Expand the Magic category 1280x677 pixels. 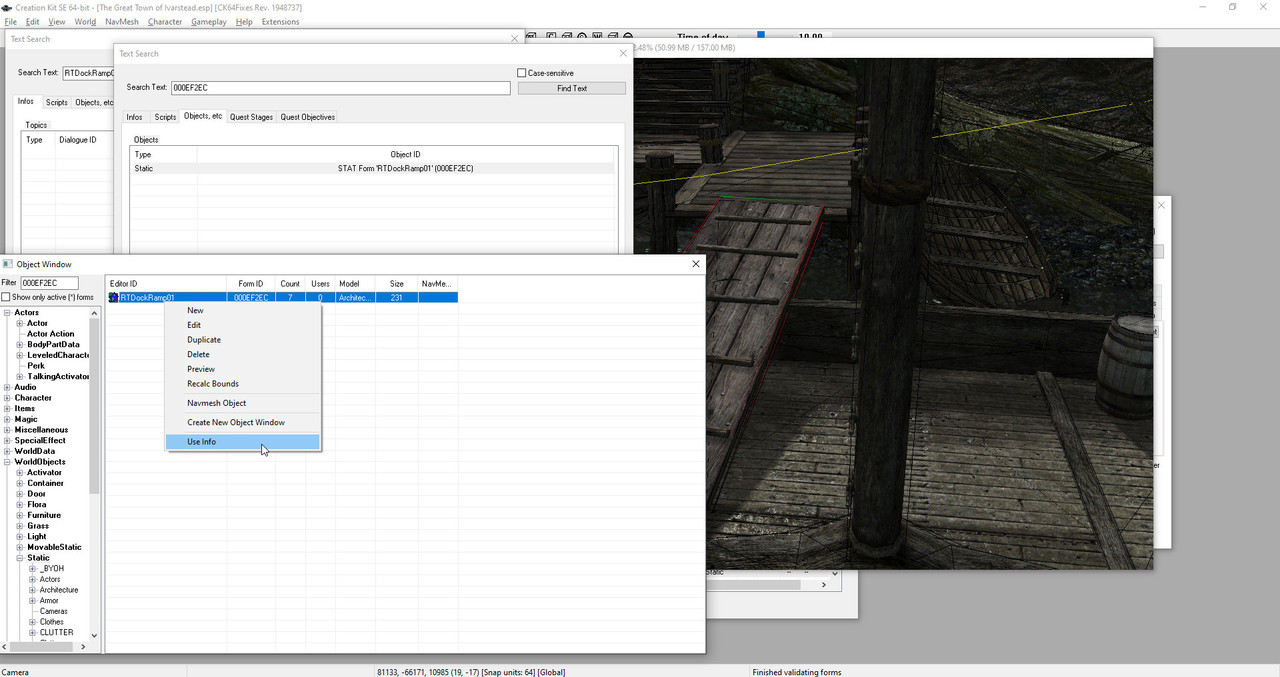pyautogui.click(x=8, y=420)
